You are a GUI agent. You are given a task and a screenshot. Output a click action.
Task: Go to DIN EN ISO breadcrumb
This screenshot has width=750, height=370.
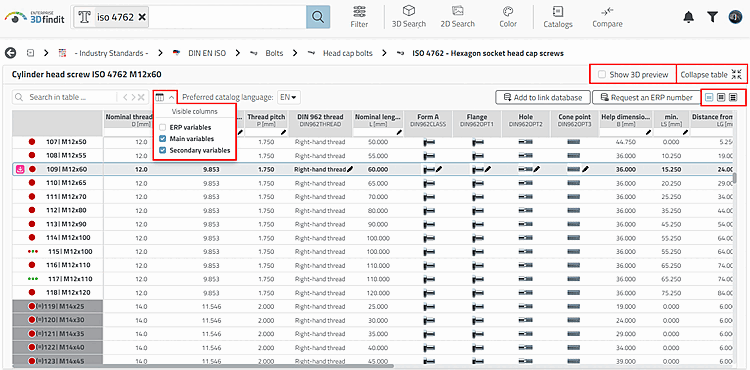206,53
